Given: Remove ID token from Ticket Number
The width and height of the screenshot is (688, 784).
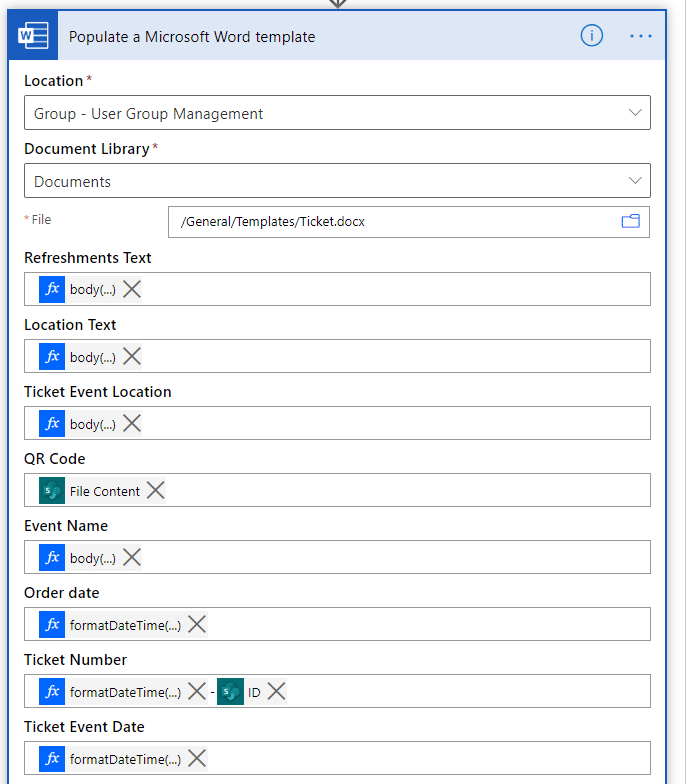Looking at the screenshot, I should point(277,692).
